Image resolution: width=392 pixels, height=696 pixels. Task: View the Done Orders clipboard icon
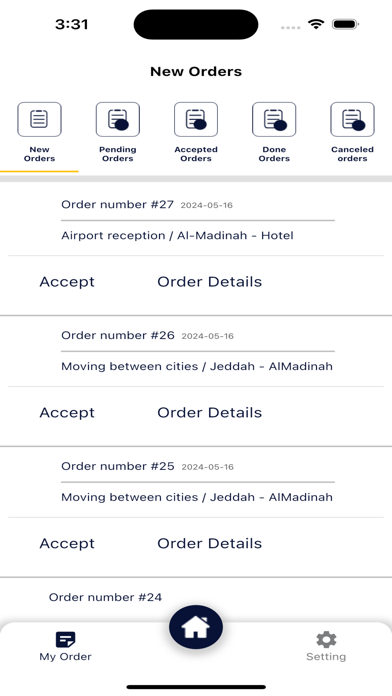[274, 119]
